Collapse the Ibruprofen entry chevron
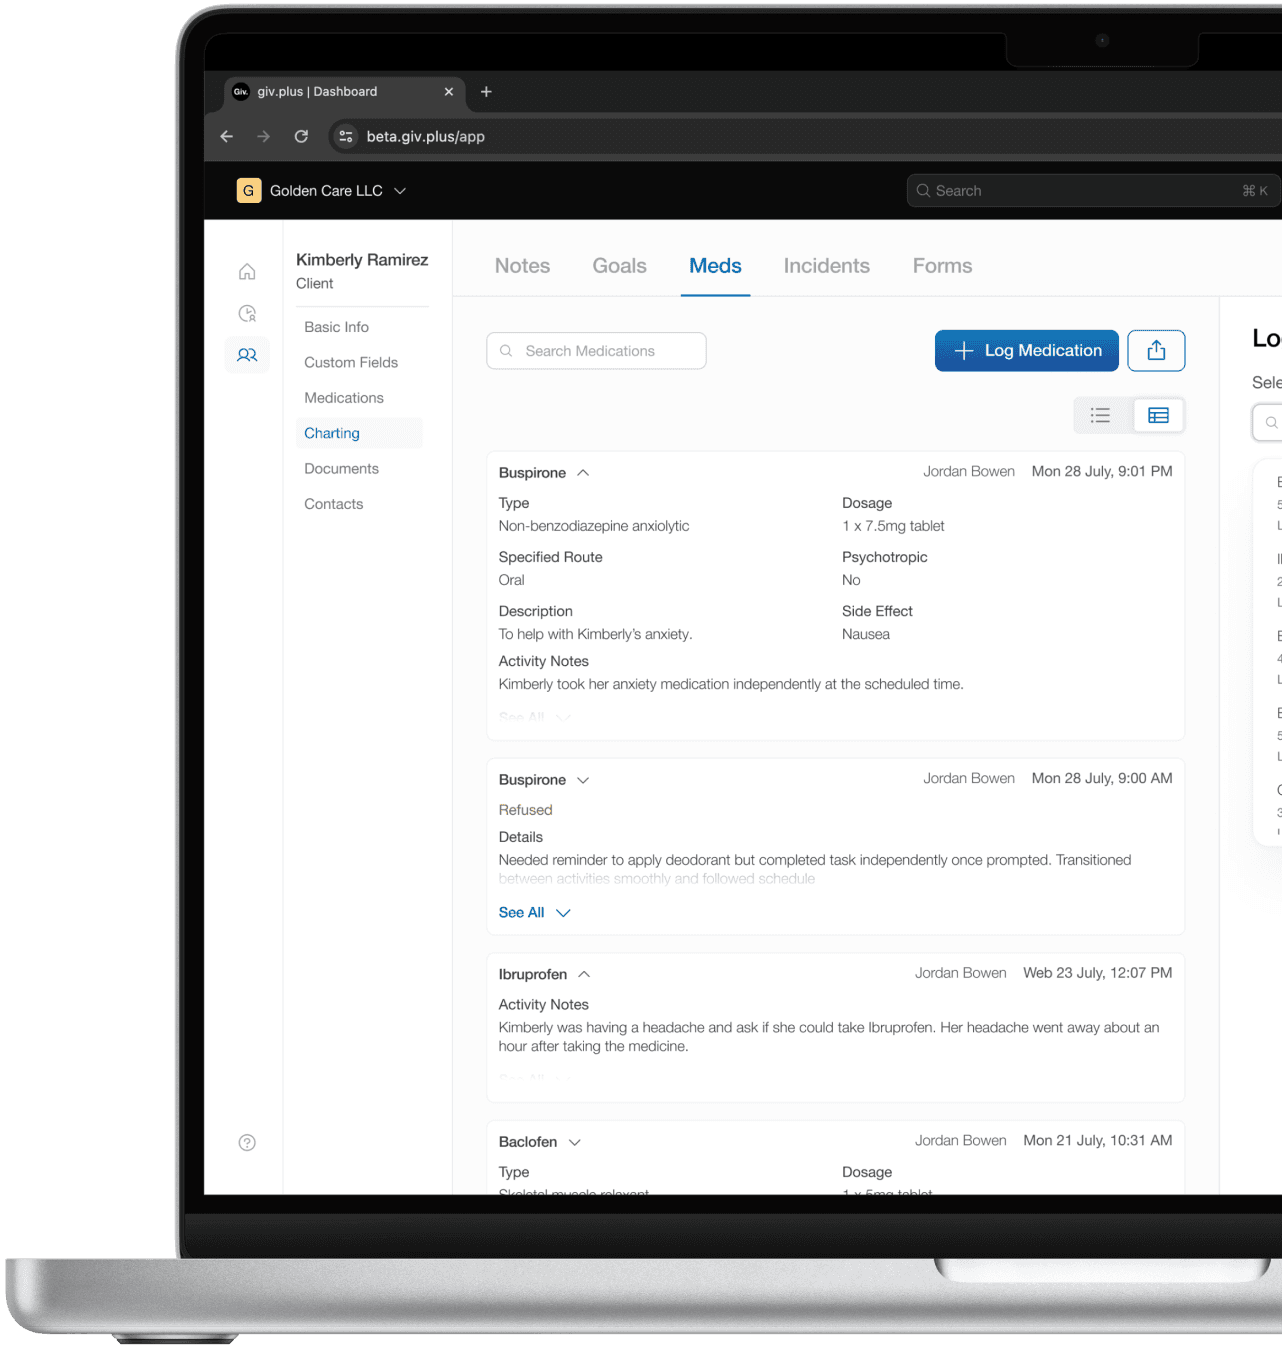Image resolution: width=1282 pixels, height=1358 pixels. tap(584, 974)
